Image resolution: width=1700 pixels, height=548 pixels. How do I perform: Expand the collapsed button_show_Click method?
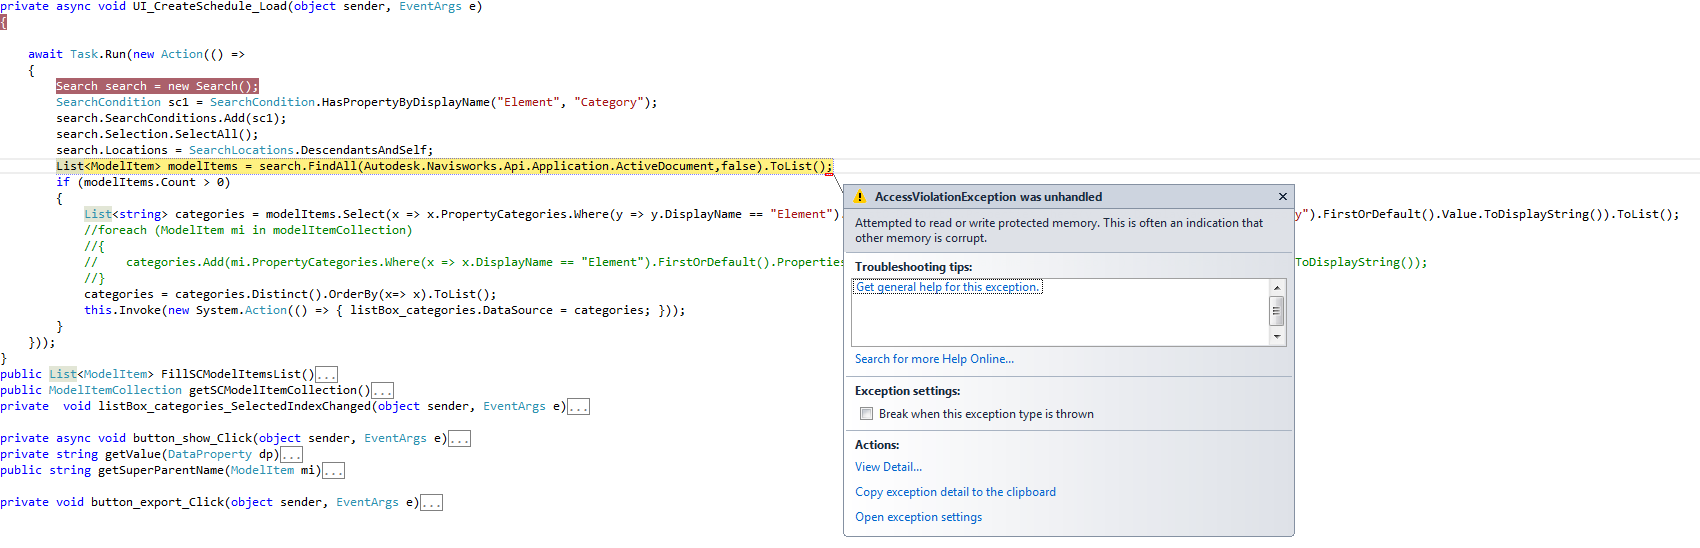pos(459,439)
